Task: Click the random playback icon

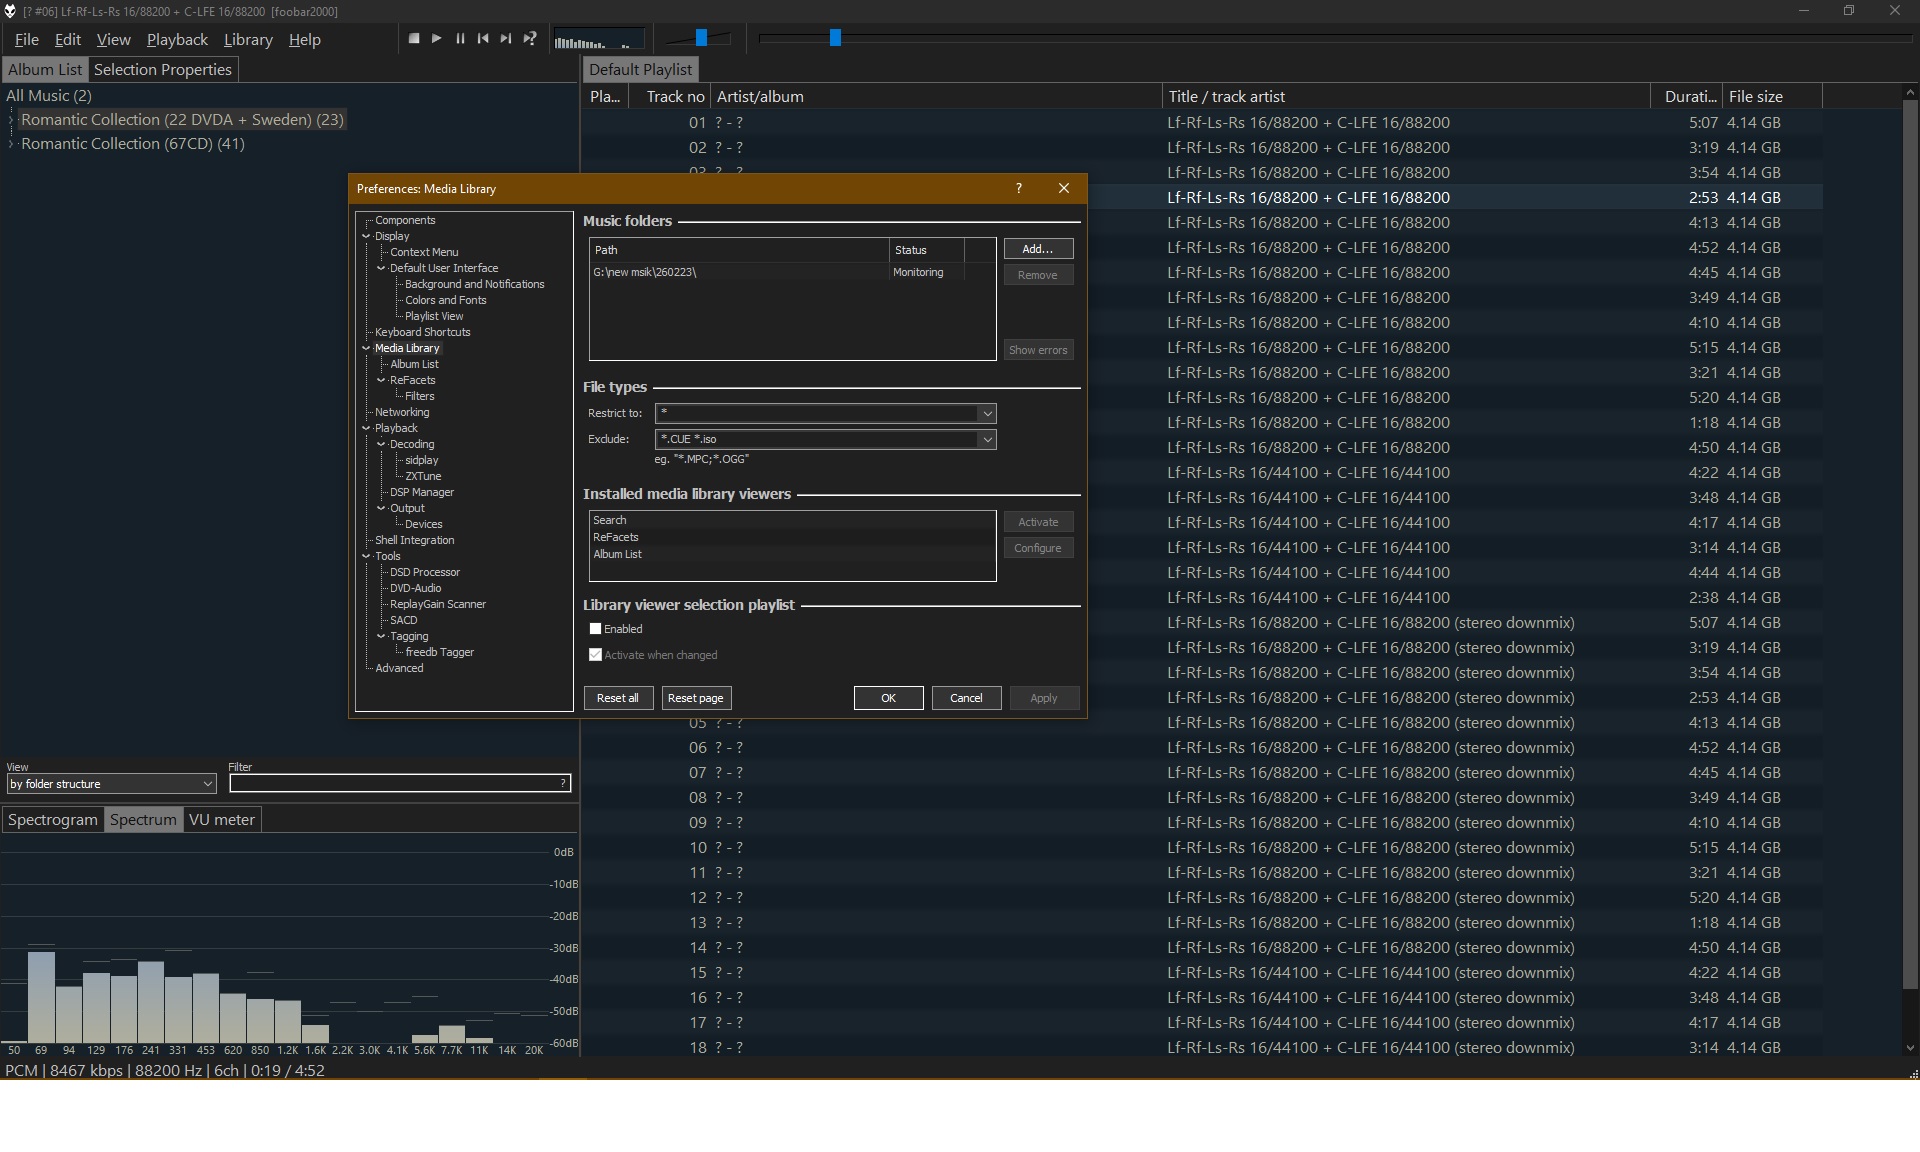Action: [x=530, y=39]
